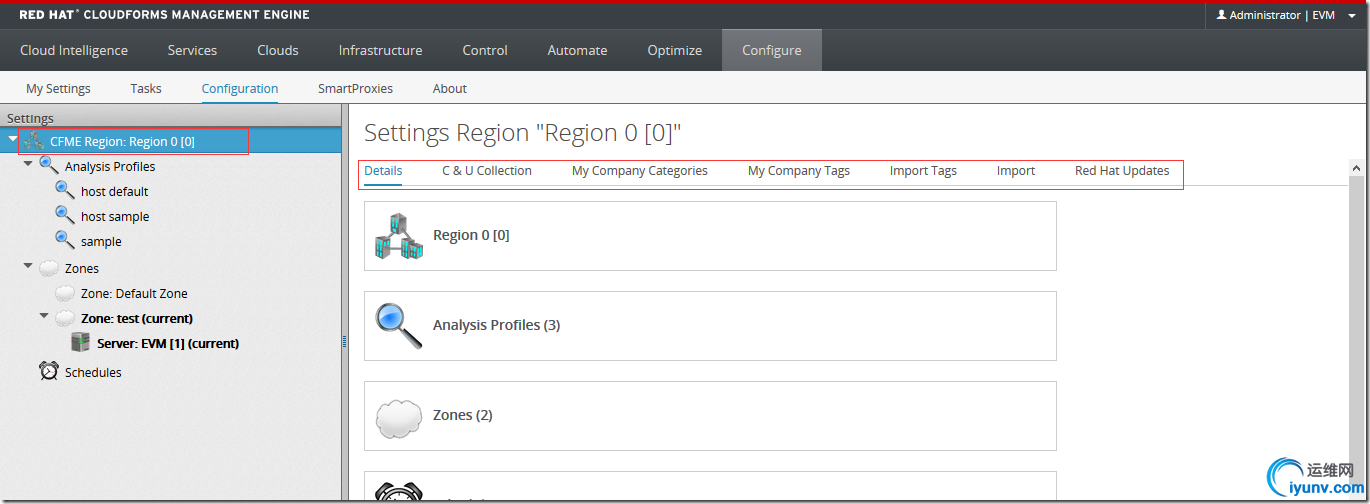Image resolution: width=1370 pixels, height=504 pixels.
Task: Collapse the Analysis Profiles tree node
Action: pyautogui.click(x=28, y=165)
